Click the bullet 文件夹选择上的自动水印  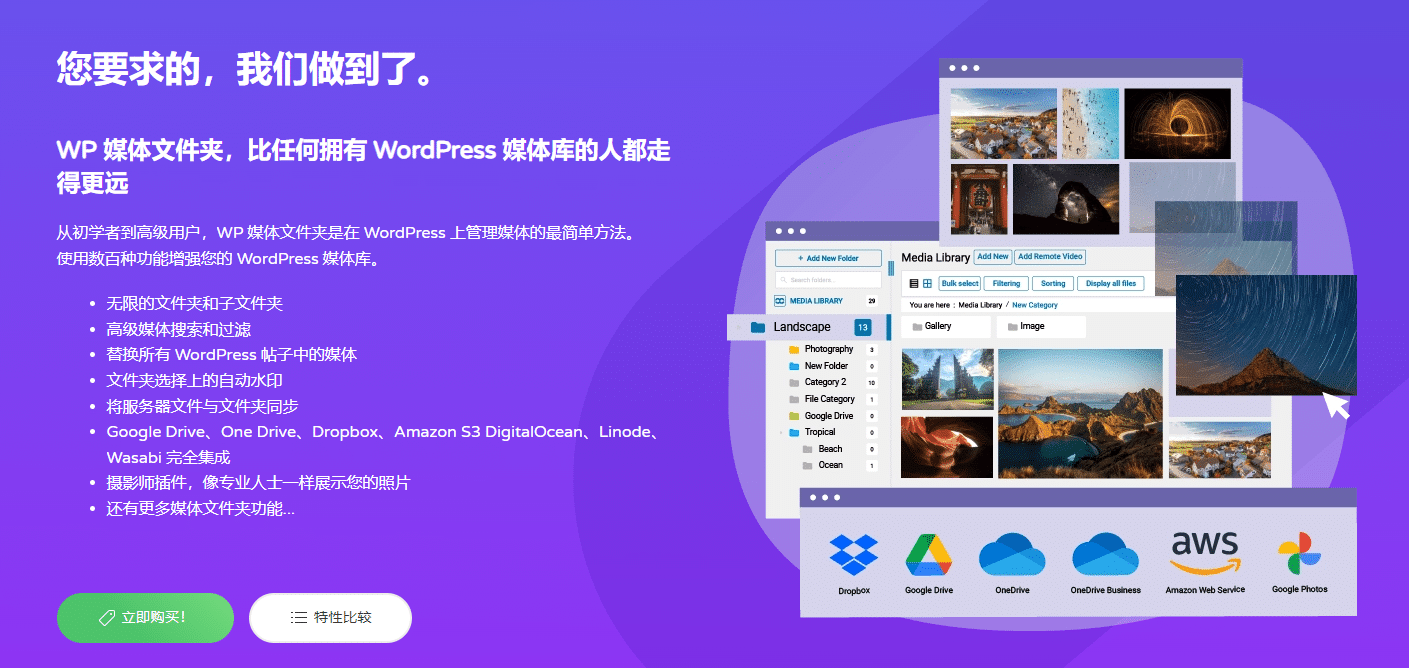point(196,380)
